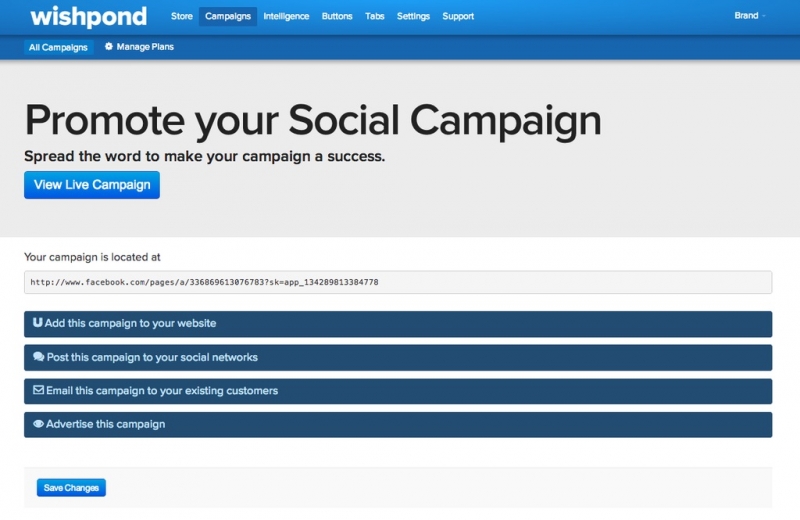The image size is (800, 520).
Task: Switch to the All Campaigns tab
Action: tap(58, 47)
